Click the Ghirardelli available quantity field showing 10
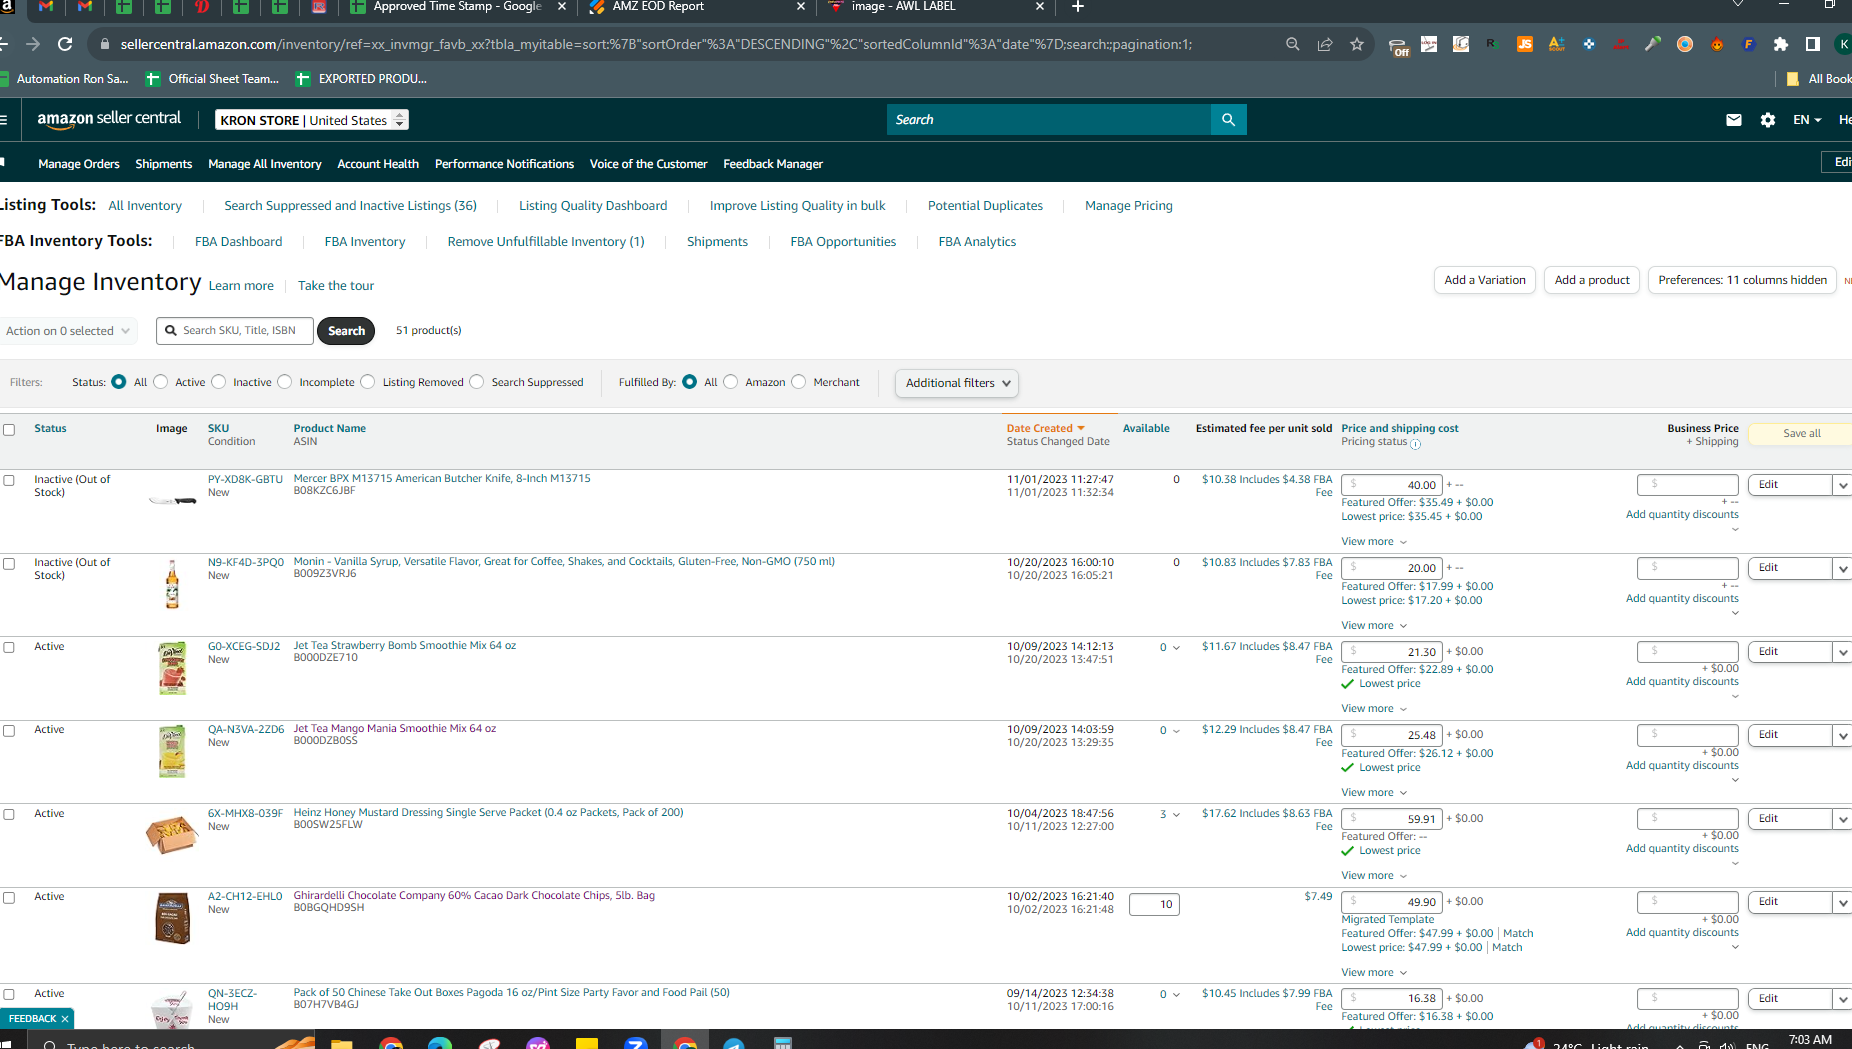 click(1154, 905)
